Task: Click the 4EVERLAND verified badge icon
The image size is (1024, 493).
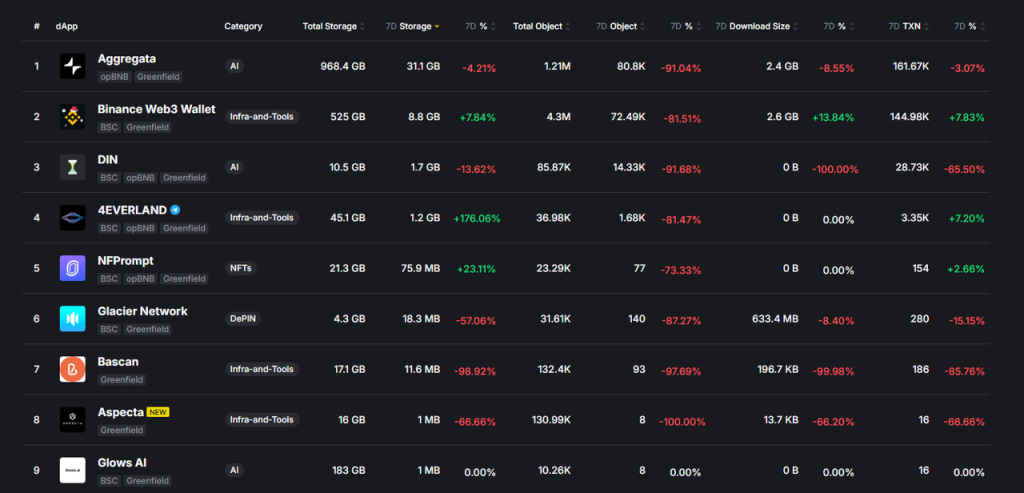Action: click(175, 210)
